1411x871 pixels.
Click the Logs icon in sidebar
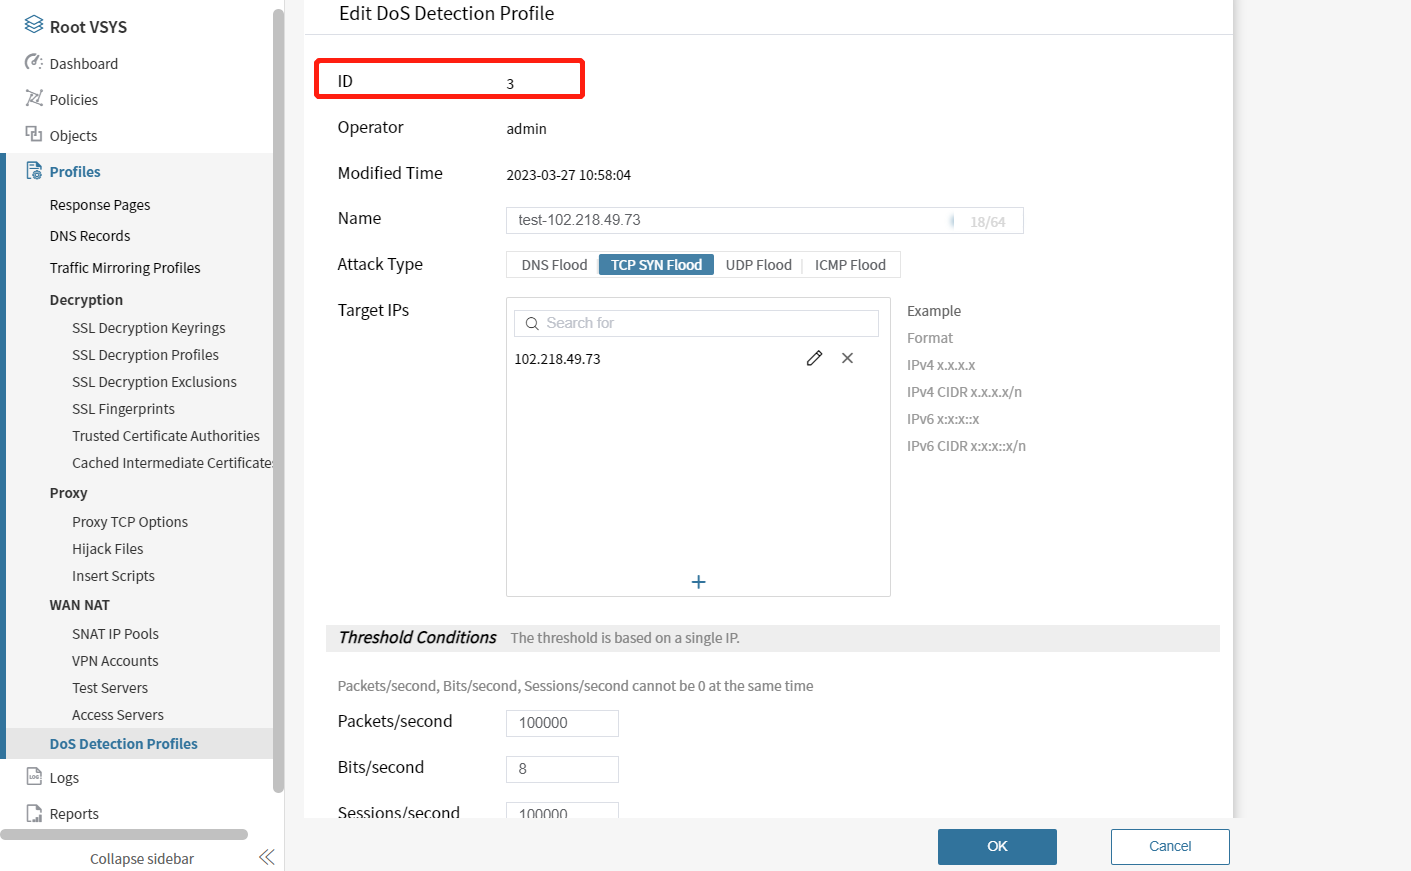[34, 777]
